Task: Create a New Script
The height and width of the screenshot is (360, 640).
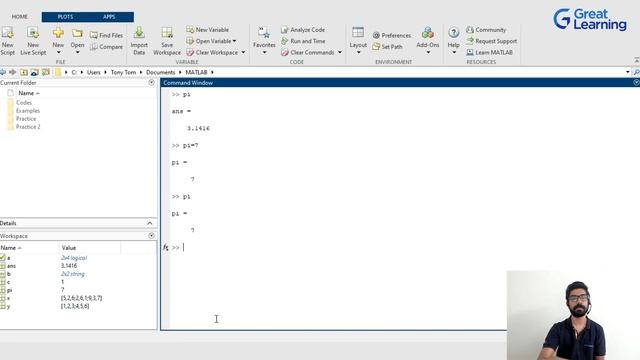Action: (x=7, y=41)
